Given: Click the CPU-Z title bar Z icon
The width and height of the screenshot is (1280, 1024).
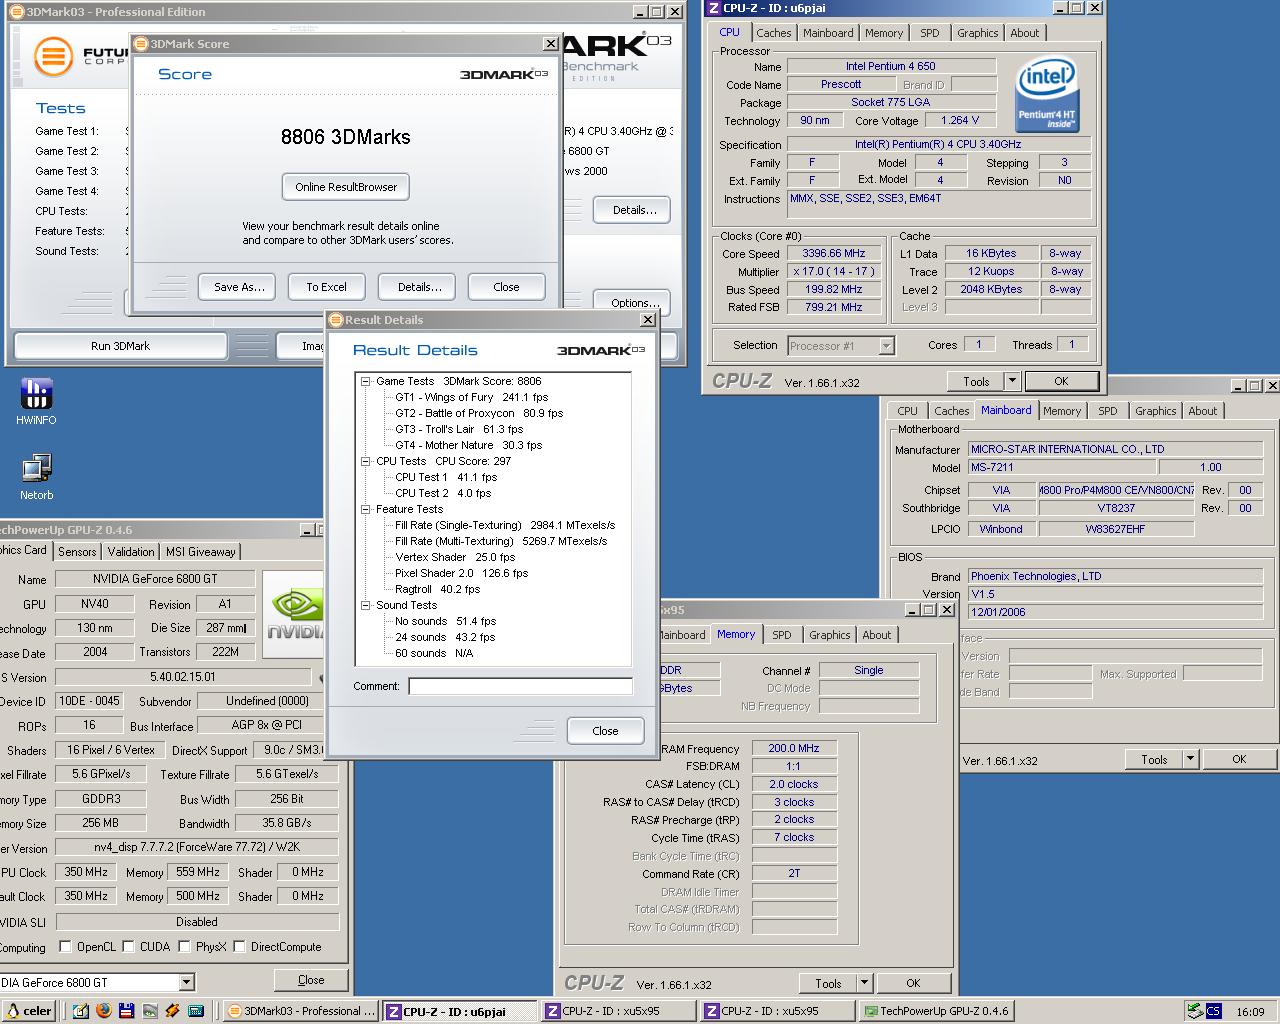Looking at the screenshot, I should click(x=713, y=9).
